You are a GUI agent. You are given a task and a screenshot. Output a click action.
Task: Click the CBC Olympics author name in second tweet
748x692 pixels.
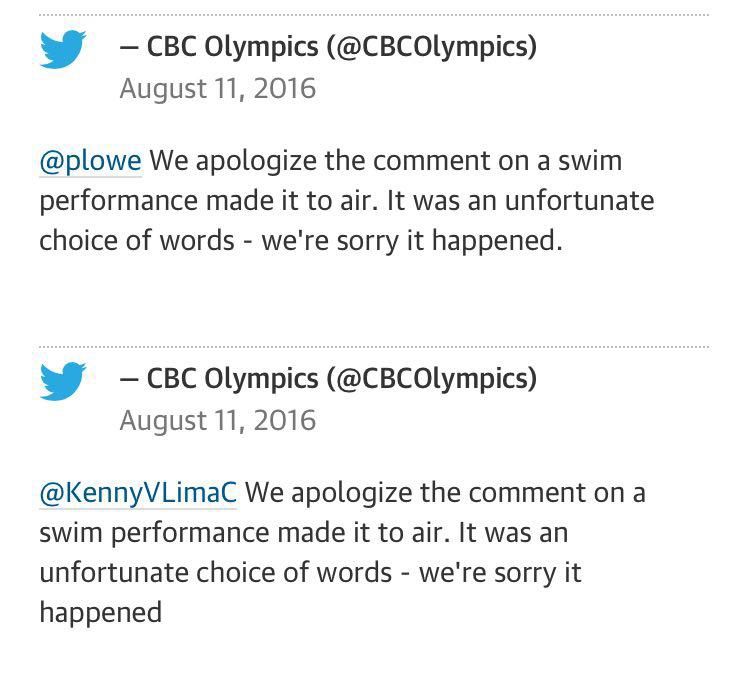coord(230,378)
